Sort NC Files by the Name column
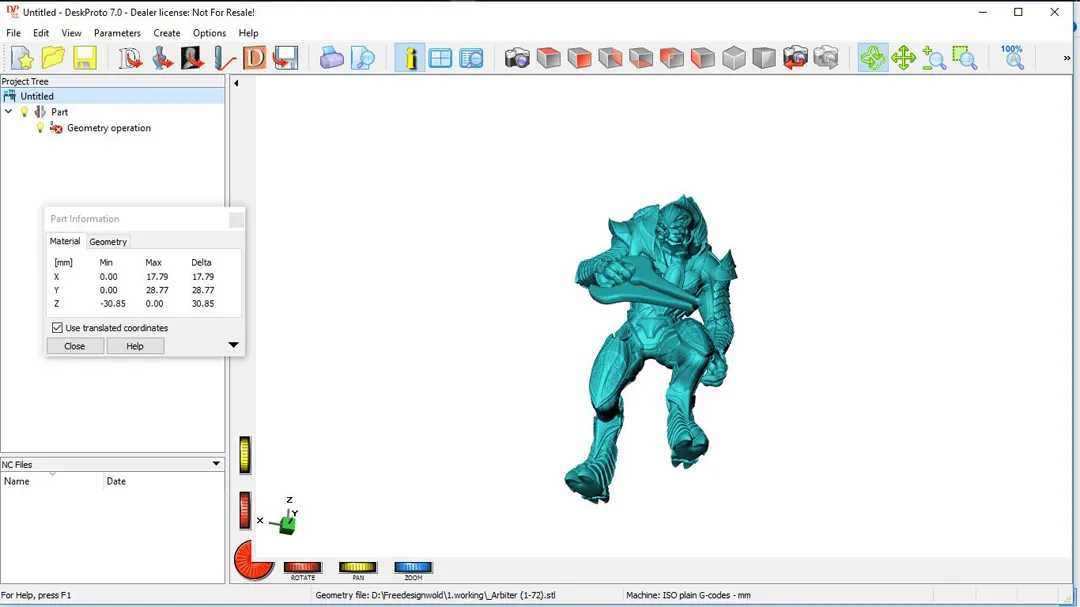This screenshot has width=1080, height=607. tap(52, 481)
